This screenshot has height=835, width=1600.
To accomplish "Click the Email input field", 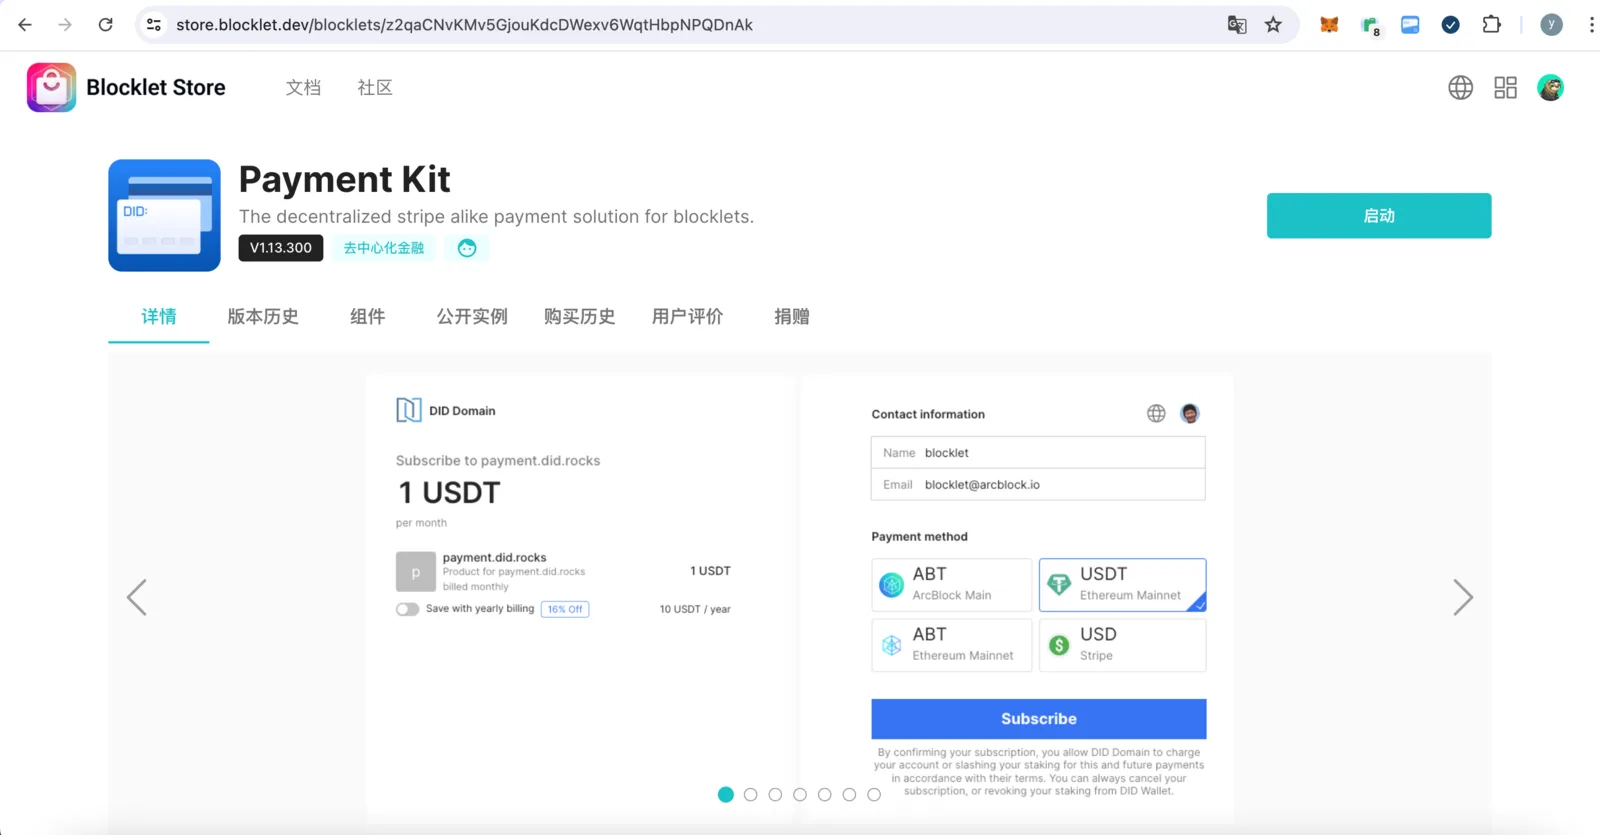I will pyautogui.click(x=1038, y=485).
